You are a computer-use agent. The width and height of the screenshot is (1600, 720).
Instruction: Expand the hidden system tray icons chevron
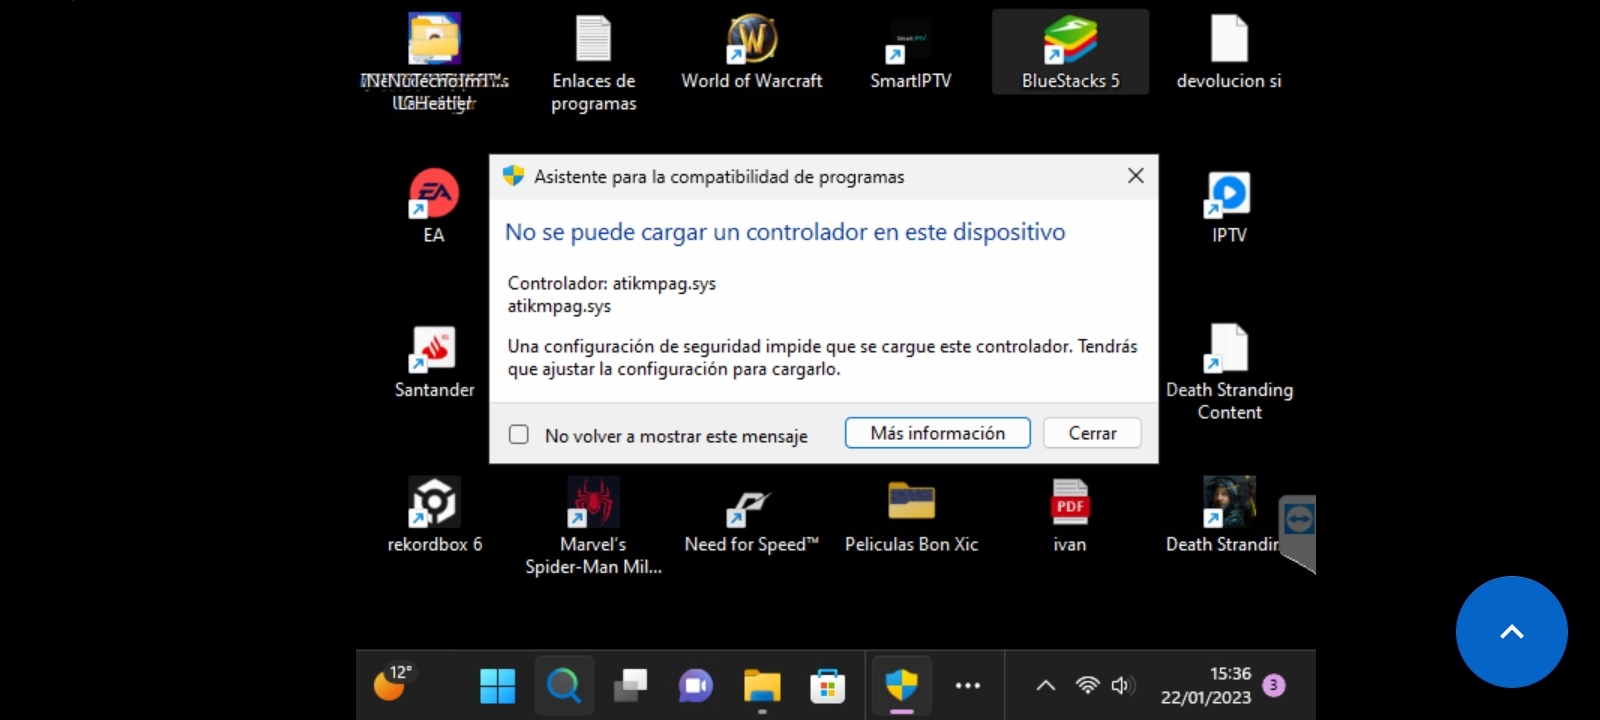1045,685
